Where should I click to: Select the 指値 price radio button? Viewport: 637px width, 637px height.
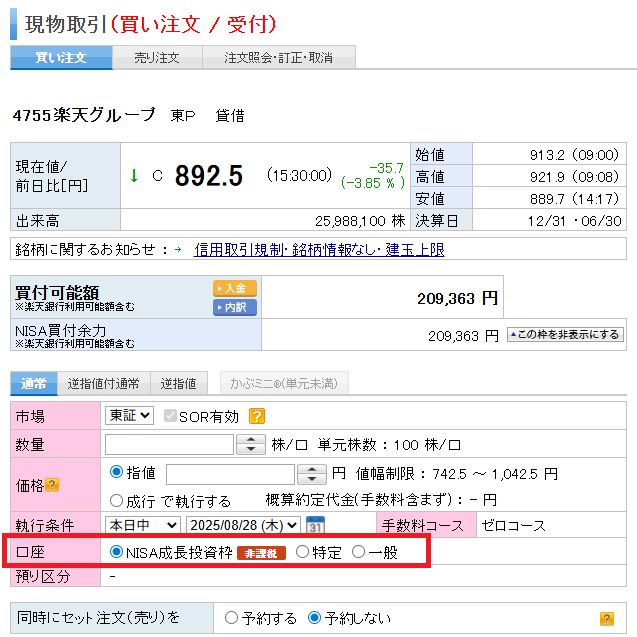[x=116, y=472]
